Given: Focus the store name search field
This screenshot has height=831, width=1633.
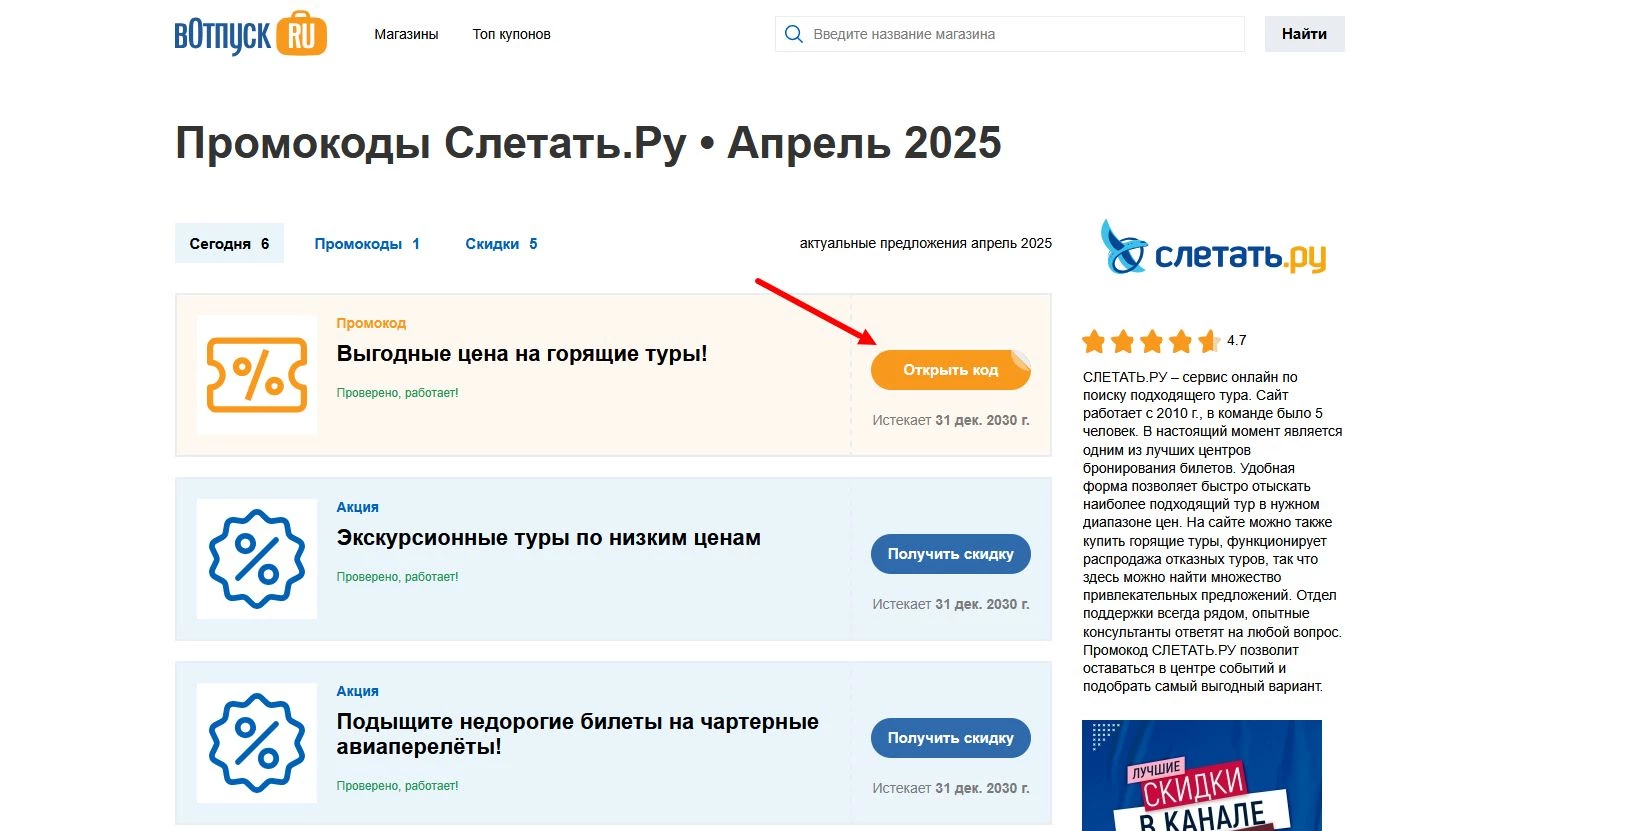Looking at the screenshot, I should (1010, 34).
